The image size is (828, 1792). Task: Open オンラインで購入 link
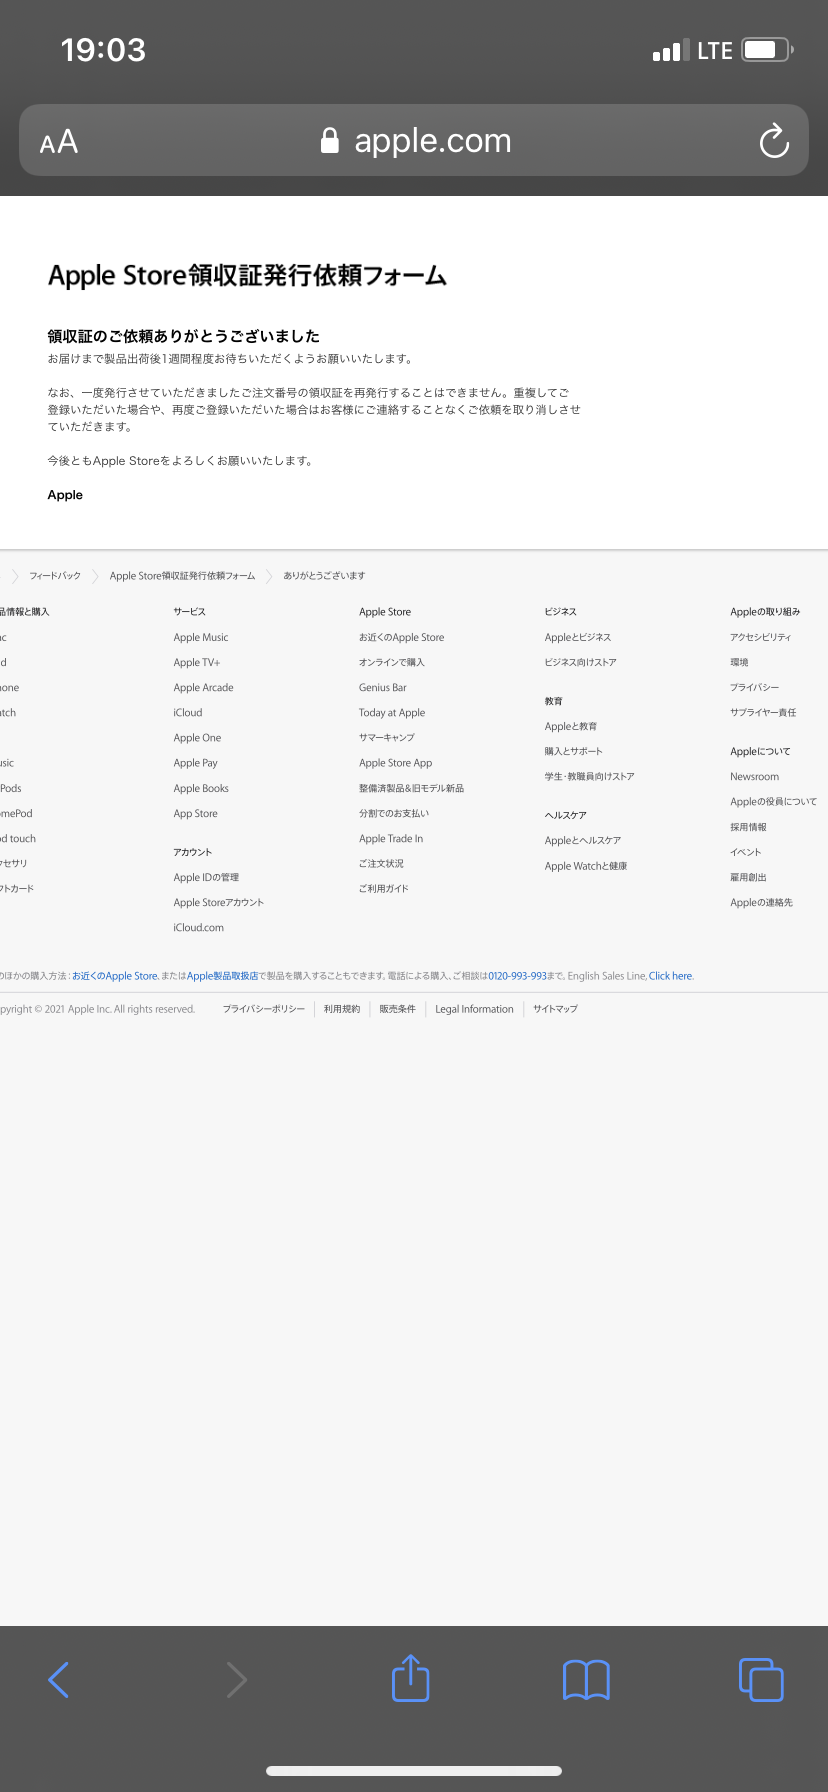pyautogui.click(x=392, y=663)
